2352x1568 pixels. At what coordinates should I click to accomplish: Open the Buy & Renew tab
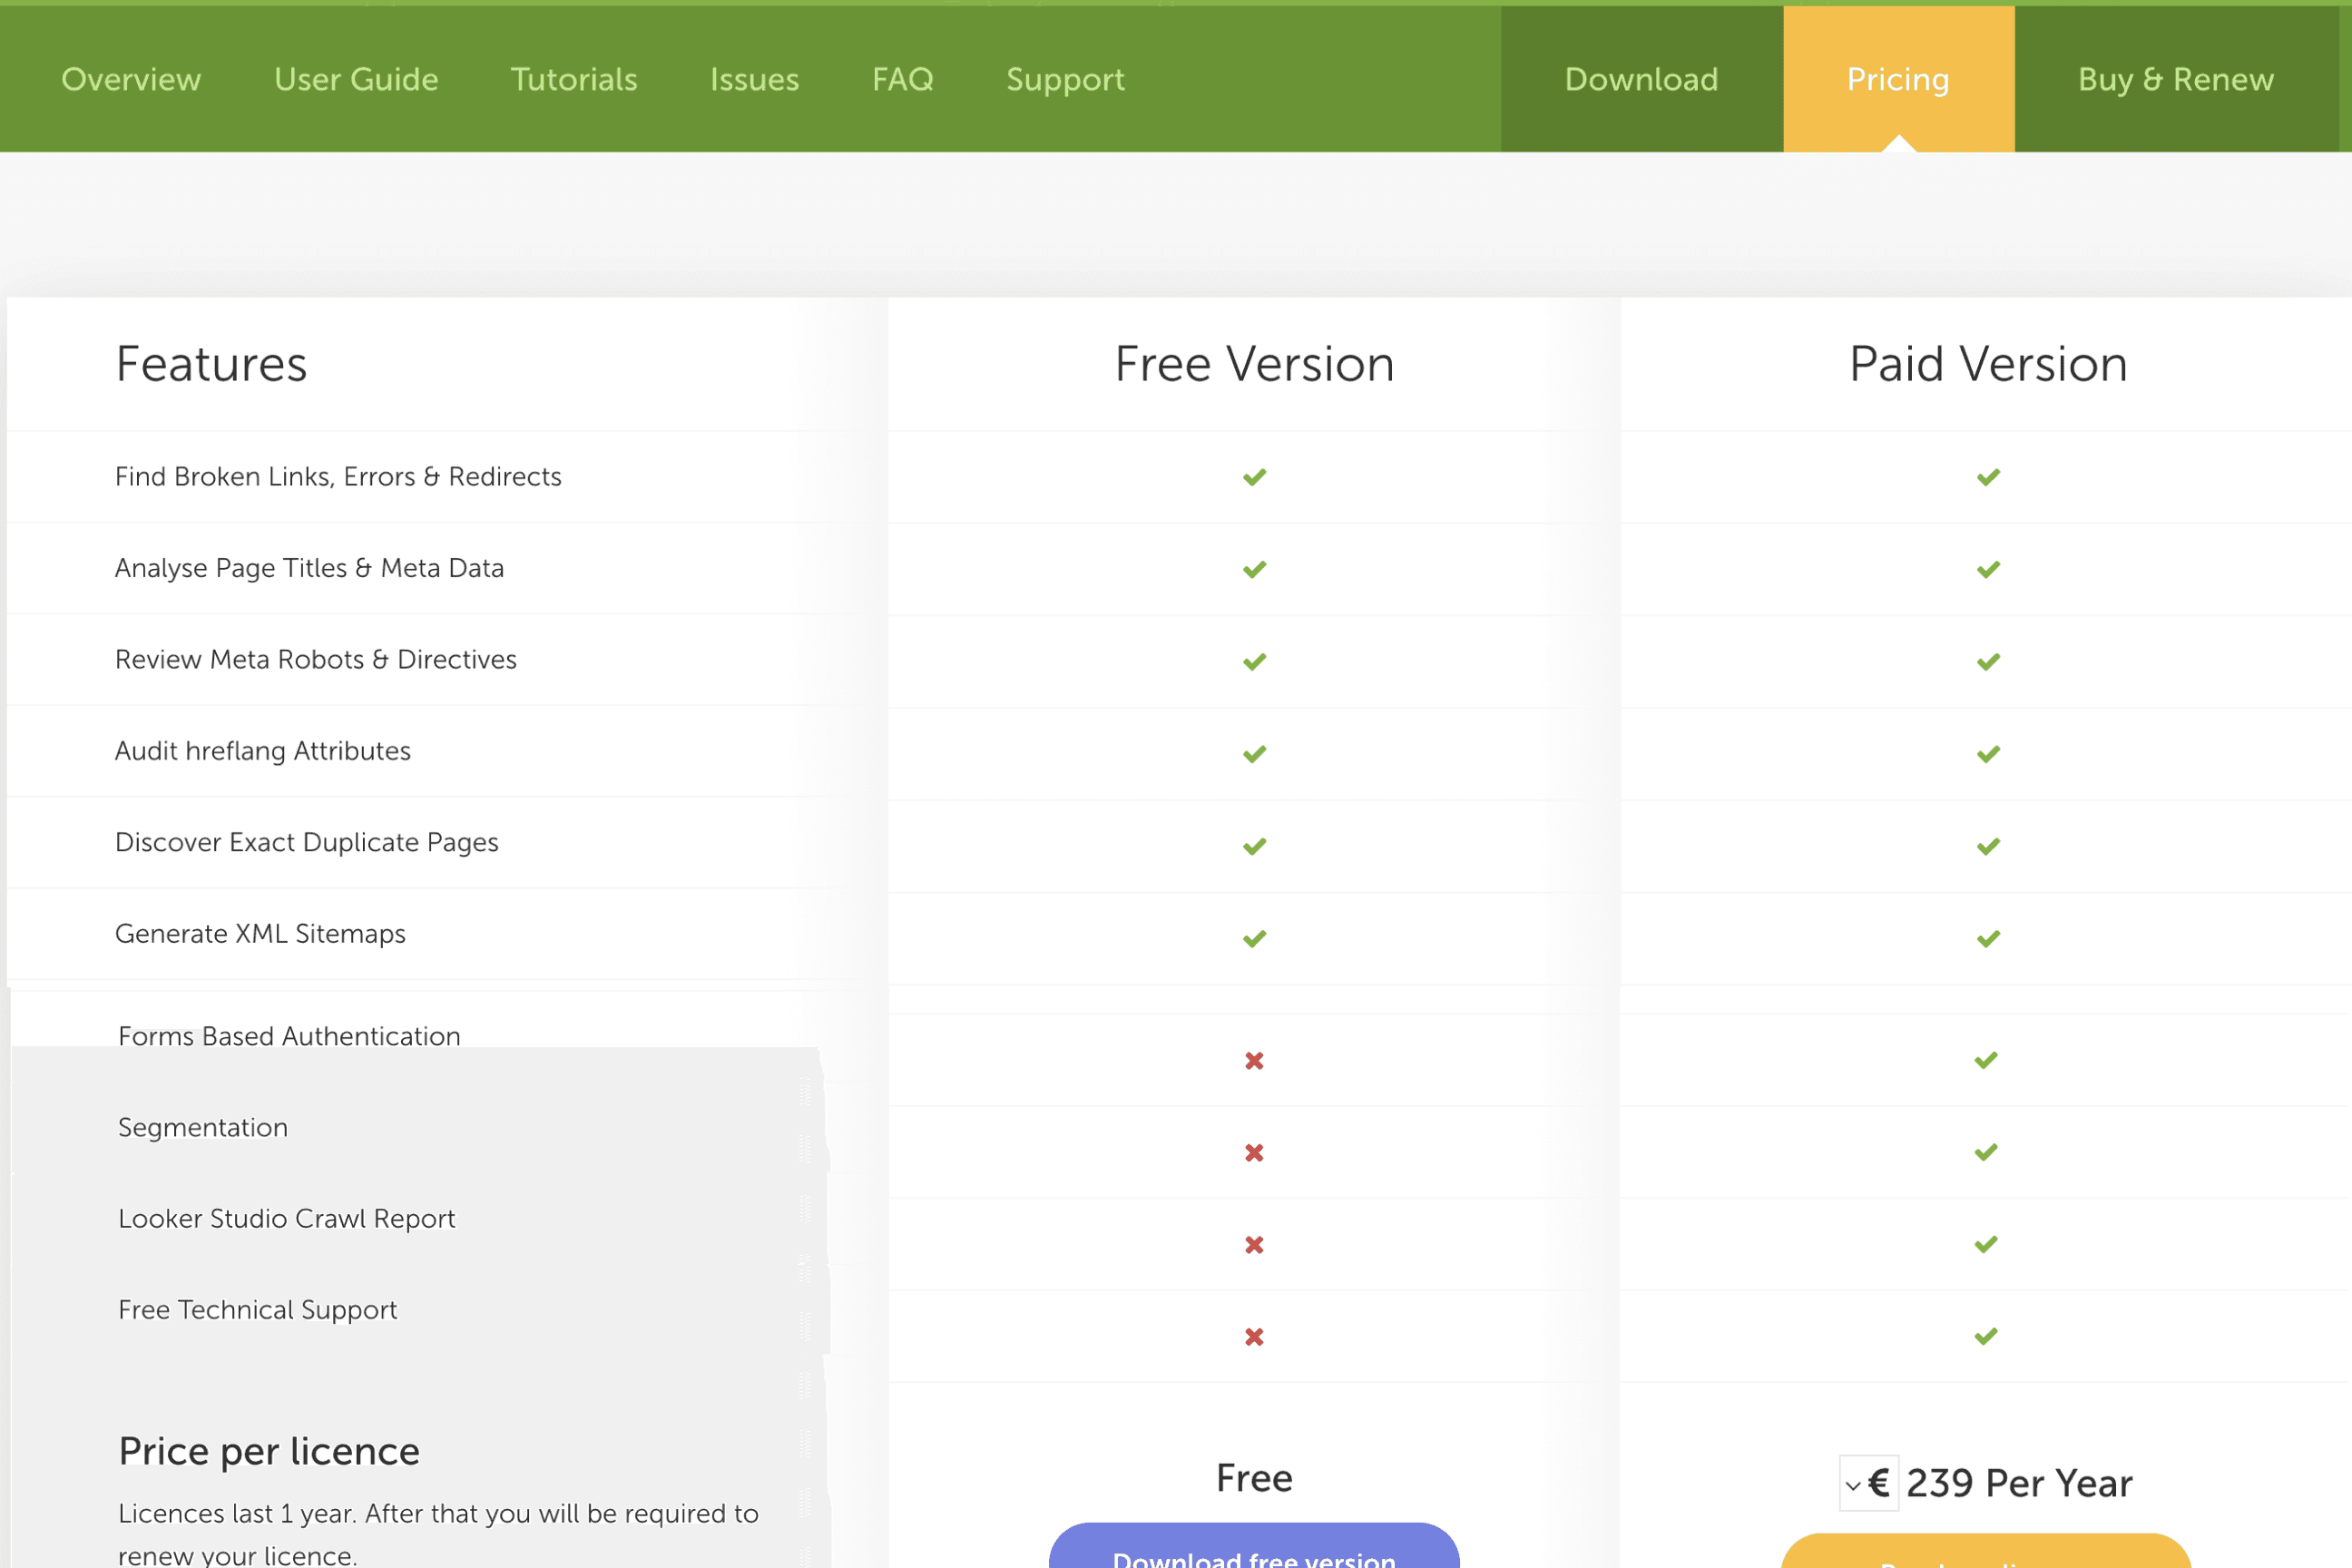[x=2175, y=79]
